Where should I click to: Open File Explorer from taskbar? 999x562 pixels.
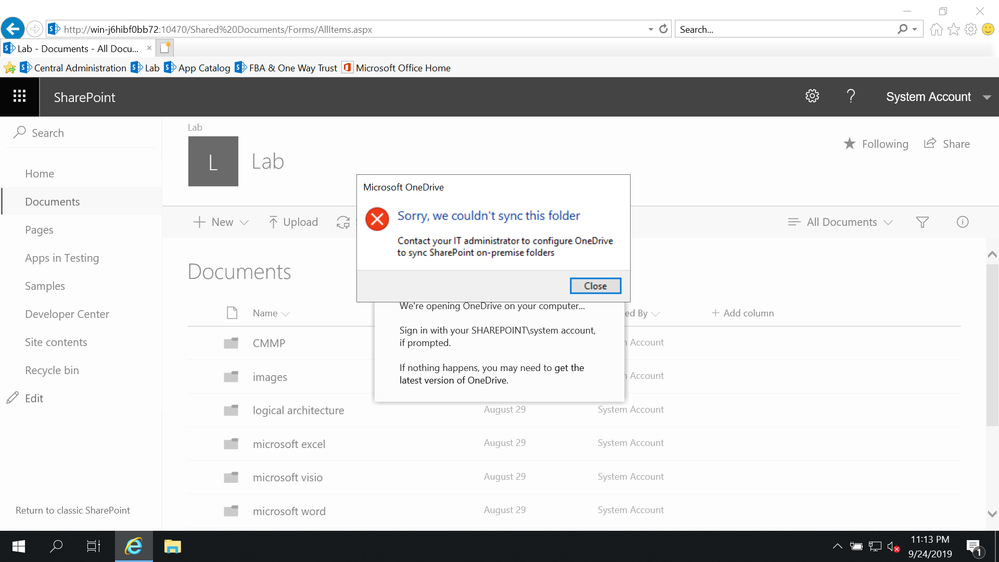(x=172, y=546)
